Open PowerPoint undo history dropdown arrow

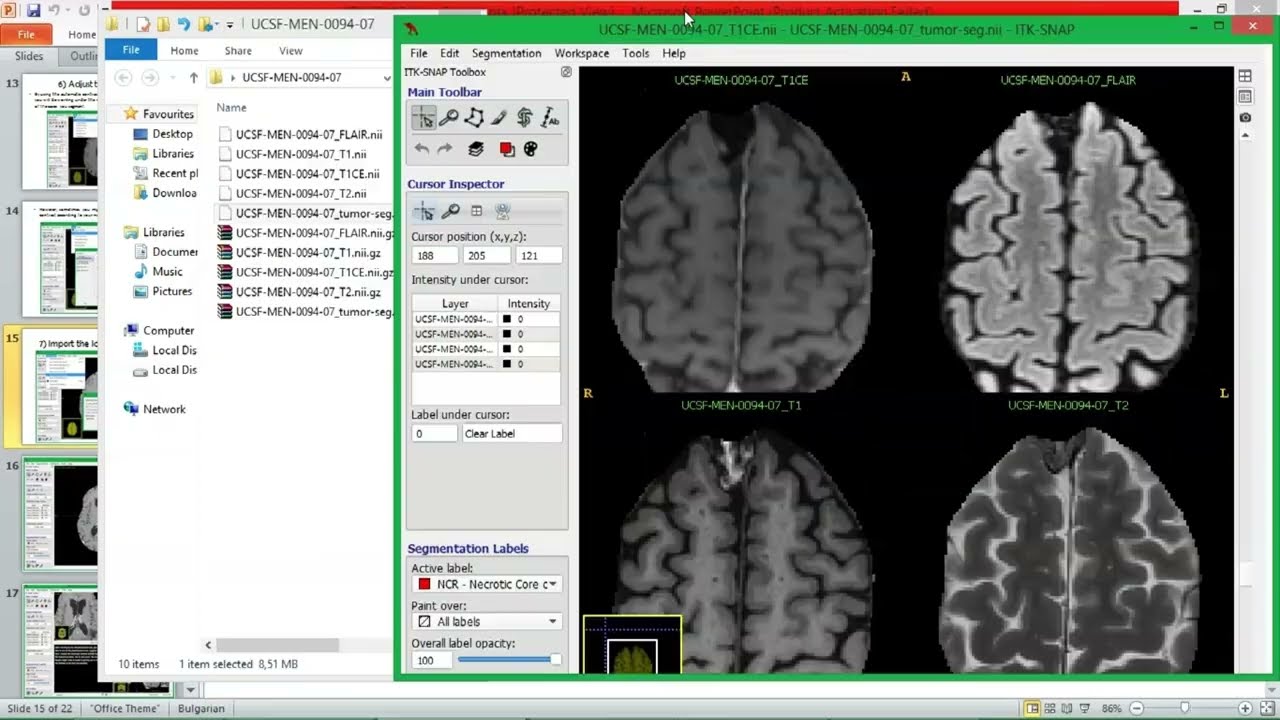tap(69, 10)
